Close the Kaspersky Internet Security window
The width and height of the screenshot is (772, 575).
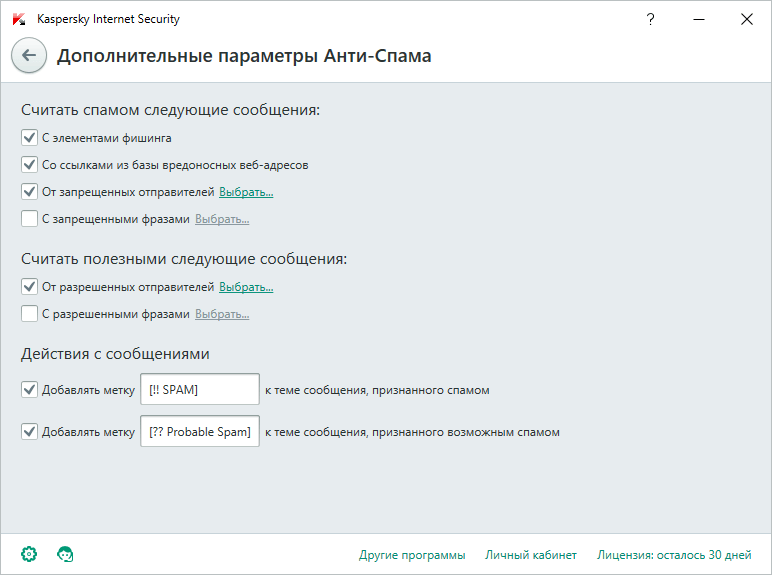pyautogui.click(x=747, y=19)
